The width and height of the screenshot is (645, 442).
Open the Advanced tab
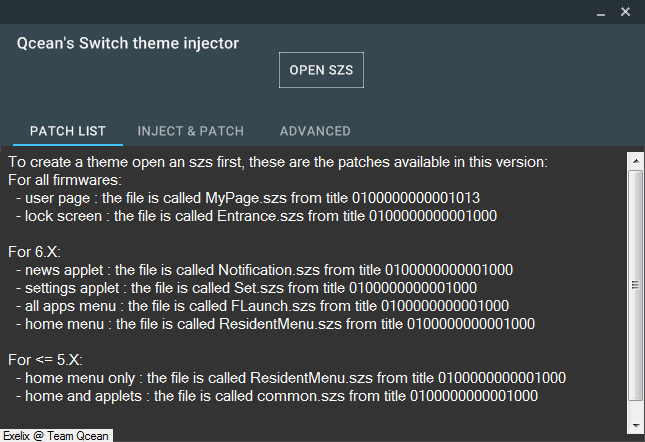pos(315,131)
